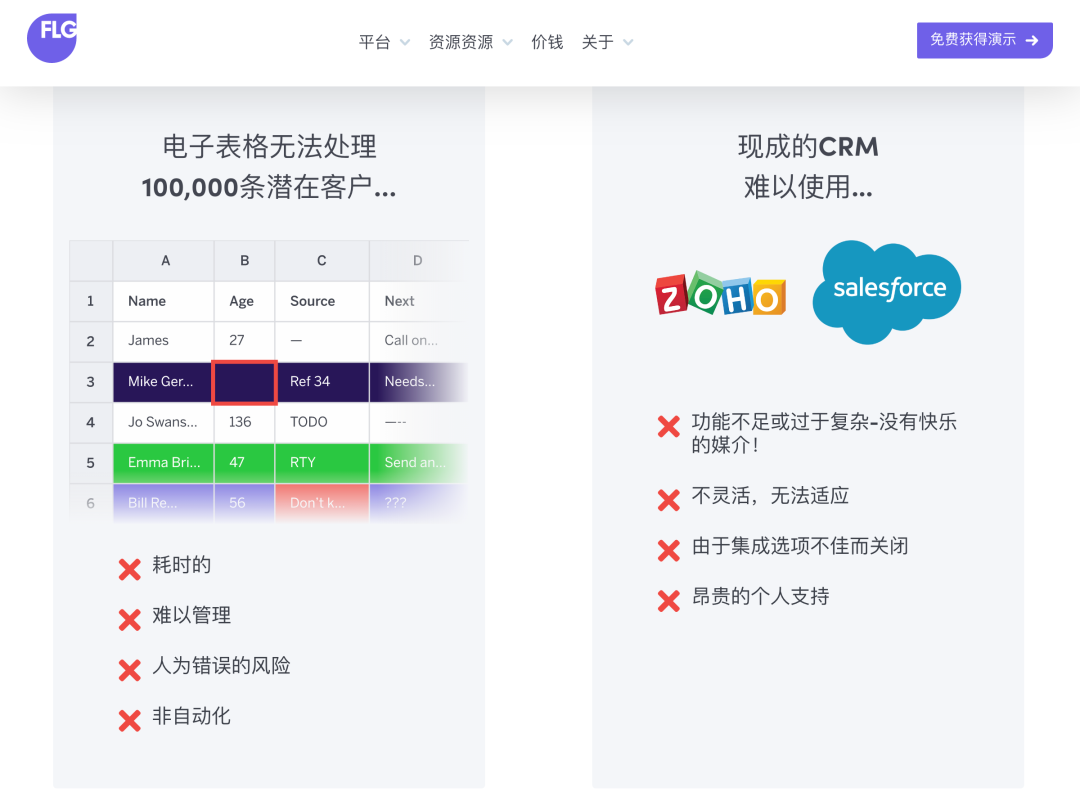Click the 电子表格无法处理 heading
The width and height of the screenshot is (1080, 810).
pyautogui.click(x=269, y=147)
